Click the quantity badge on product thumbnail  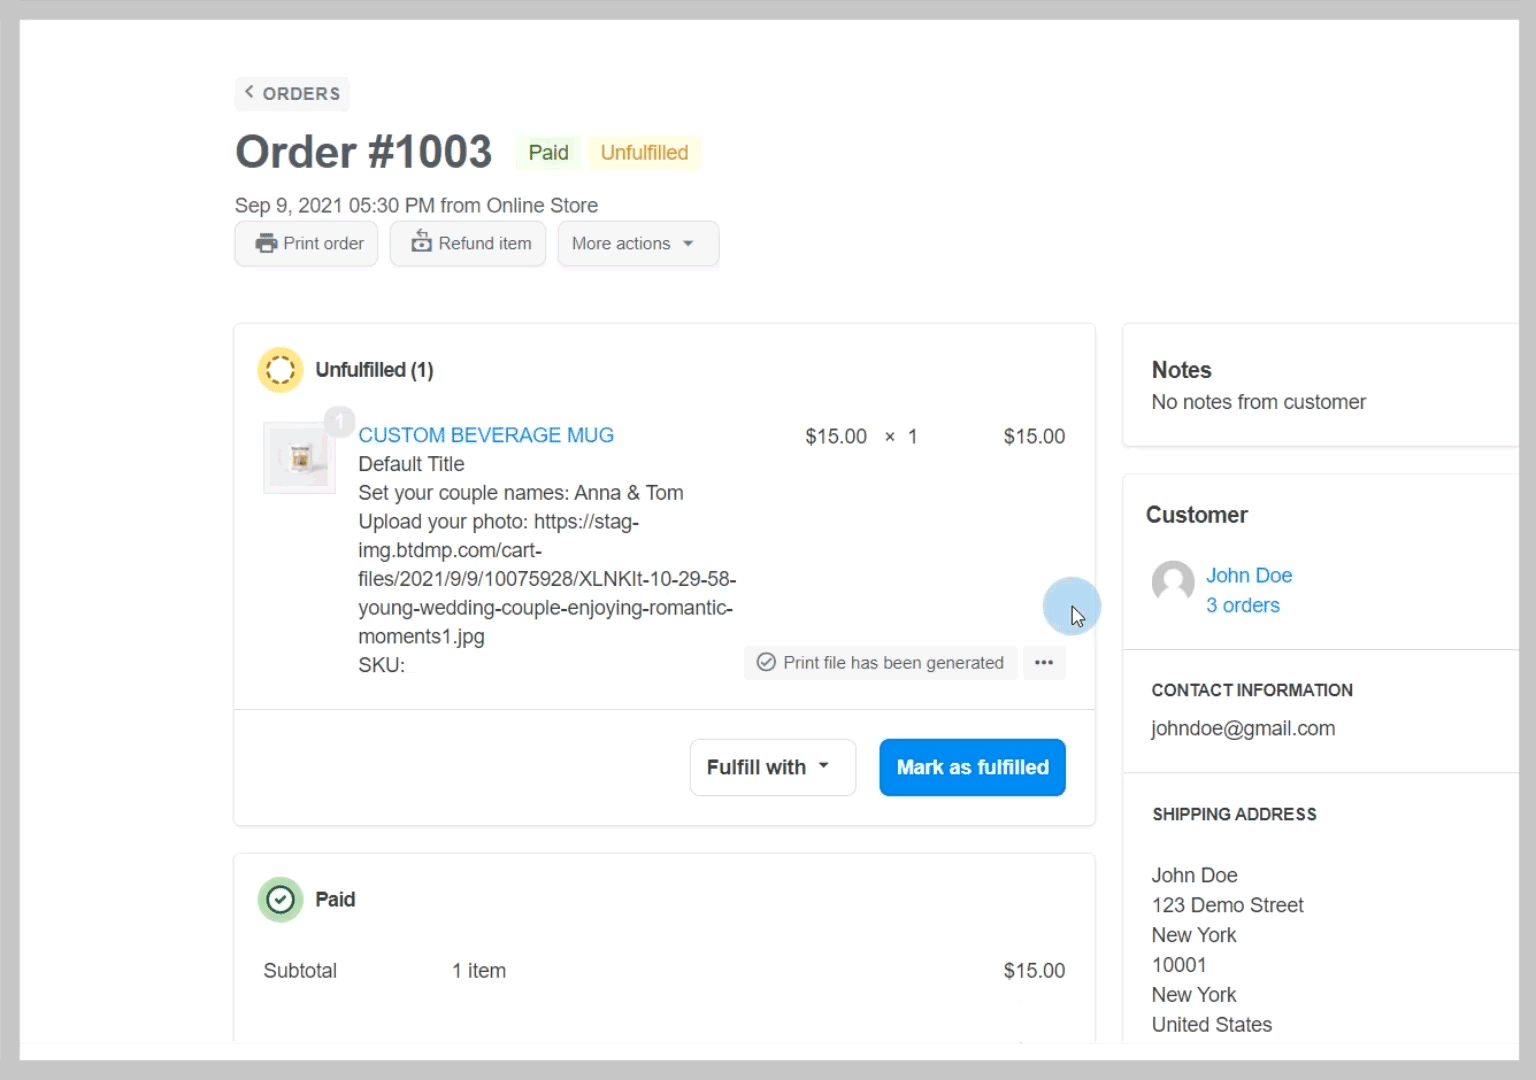click(339, 421)
